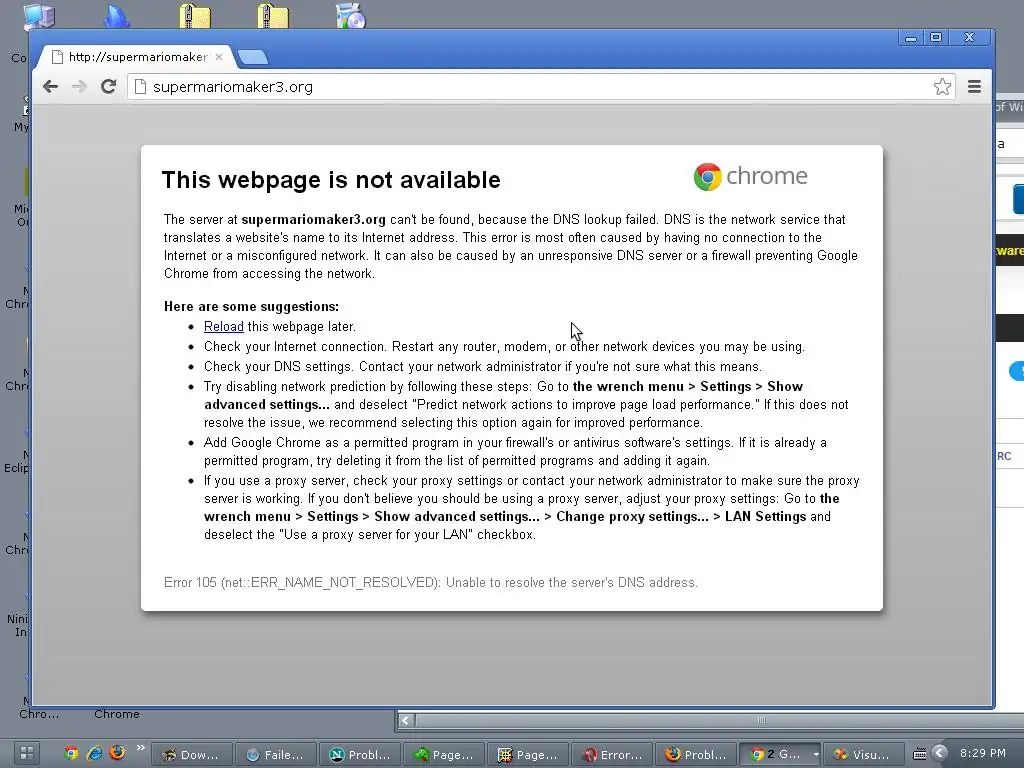Click the forward navigation arrow
This screenshot has width=1024, height=768.
[x=79, y=87]
